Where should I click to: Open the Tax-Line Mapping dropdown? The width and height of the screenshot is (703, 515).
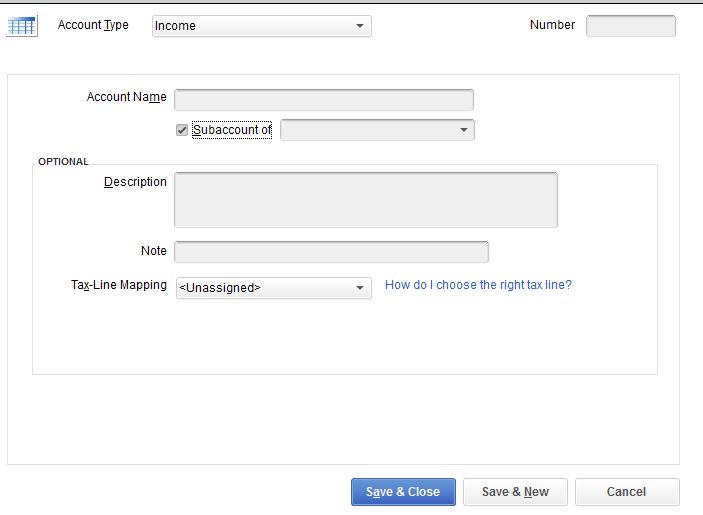[x=273, y=288]
